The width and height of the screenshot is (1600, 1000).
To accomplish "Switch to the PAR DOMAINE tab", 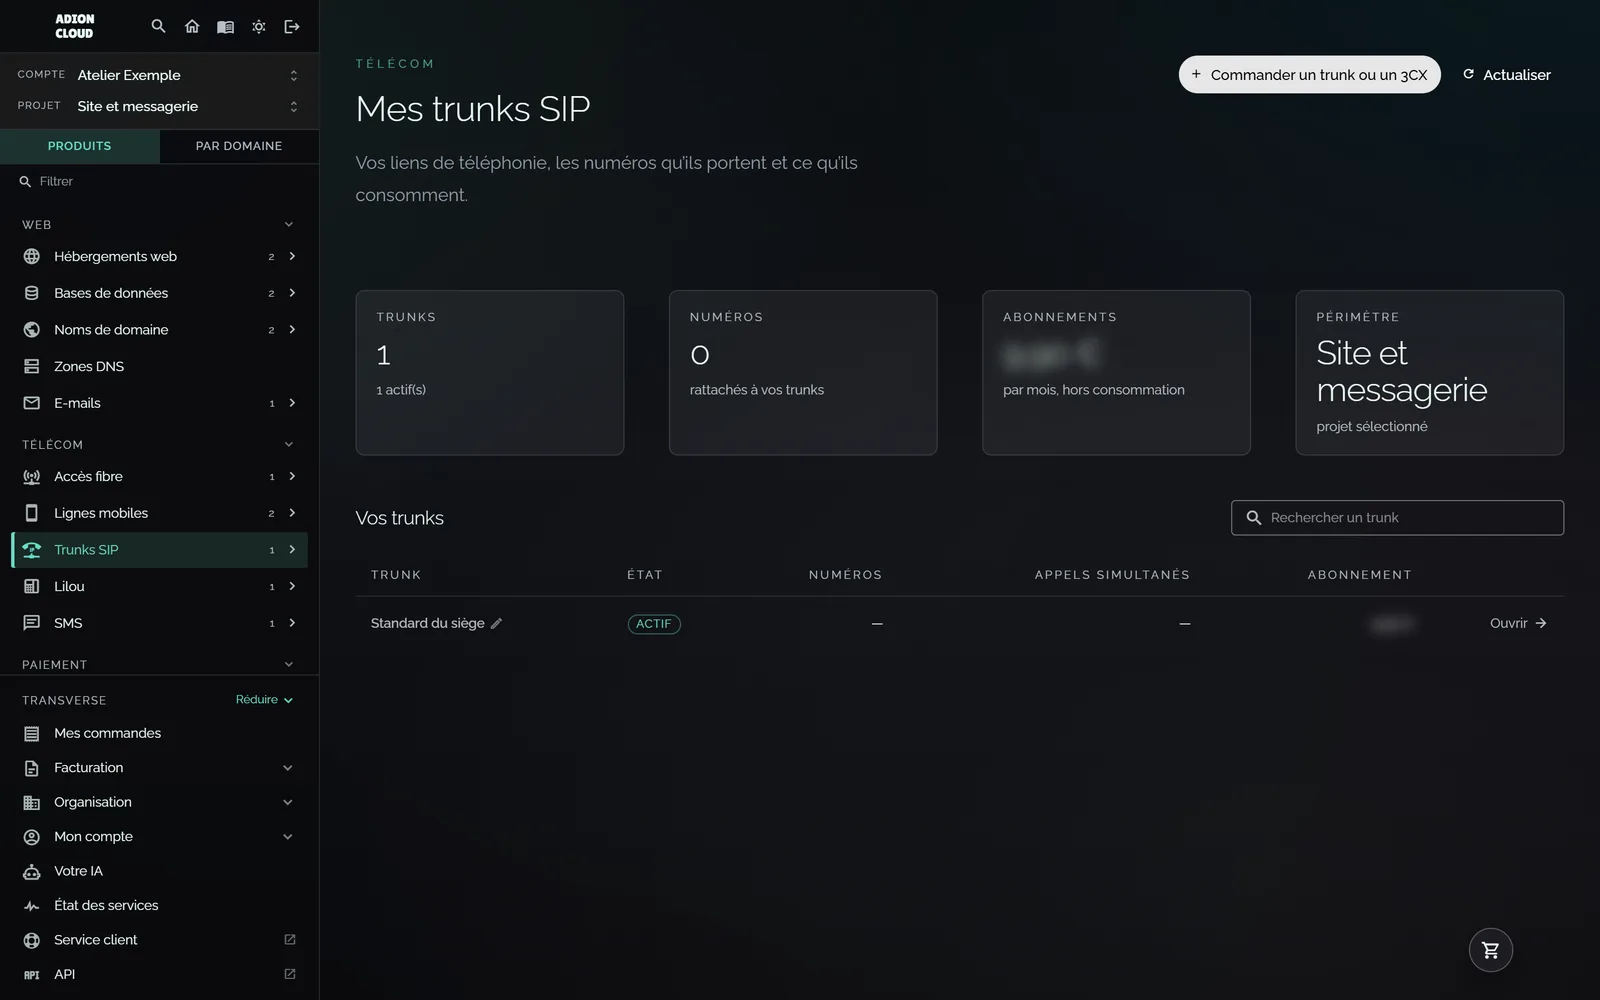I will tap(239, 146).
